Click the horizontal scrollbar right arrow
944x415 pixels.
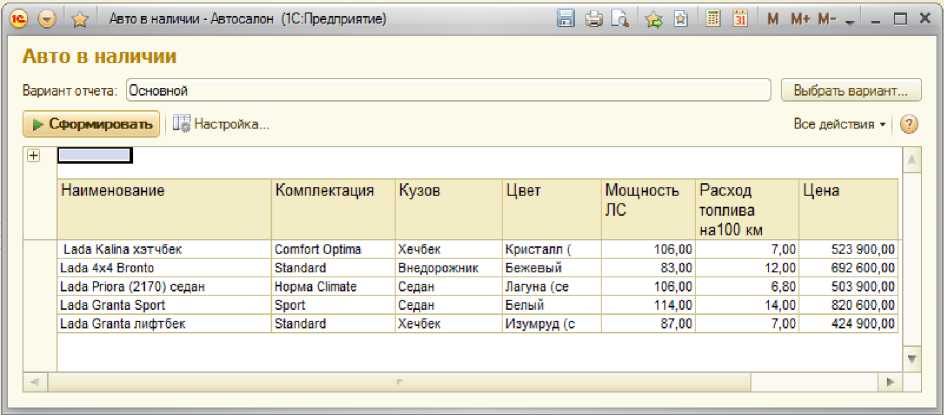pos(890,382)
